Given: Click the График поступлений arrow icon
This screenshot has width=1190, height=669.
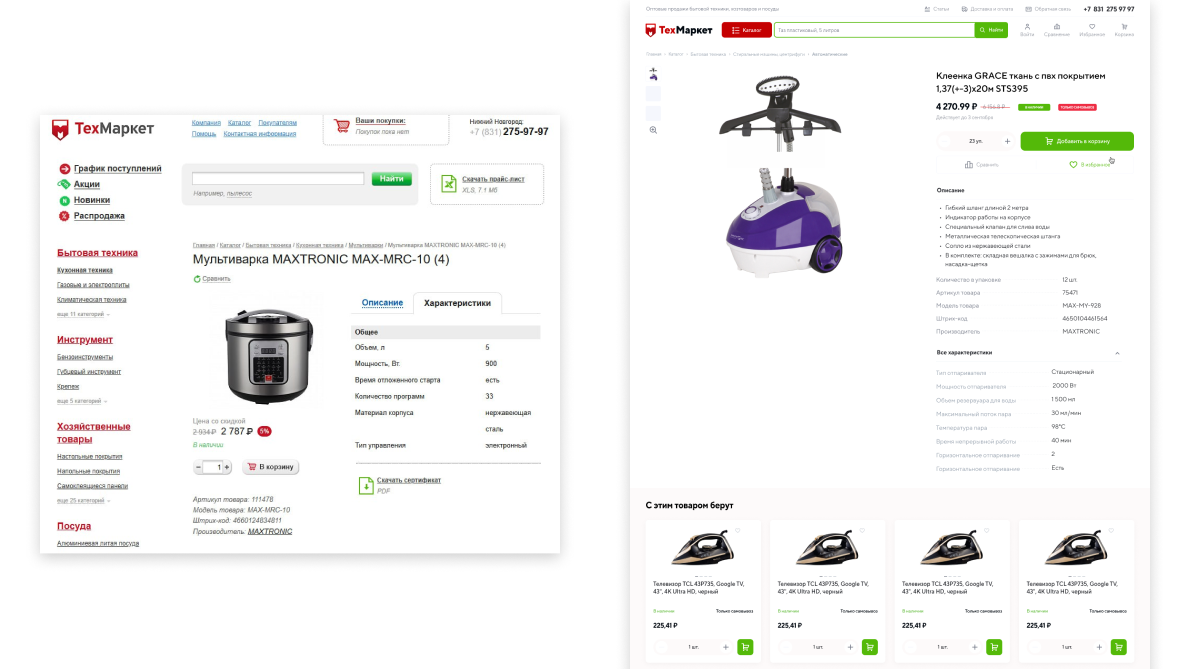Looking at the screenshot, I should pyautogui.click(x=65, y=168).
